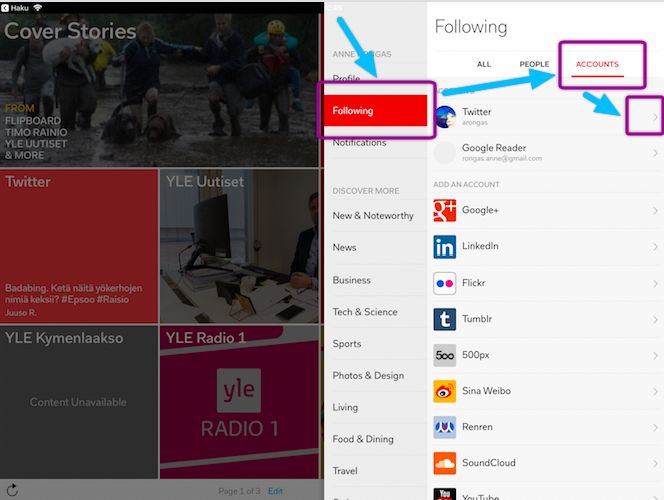The width and height of the screenshot is (664, 500).
Task: Tap the yle Radio 1 logo
Action: 239,390
